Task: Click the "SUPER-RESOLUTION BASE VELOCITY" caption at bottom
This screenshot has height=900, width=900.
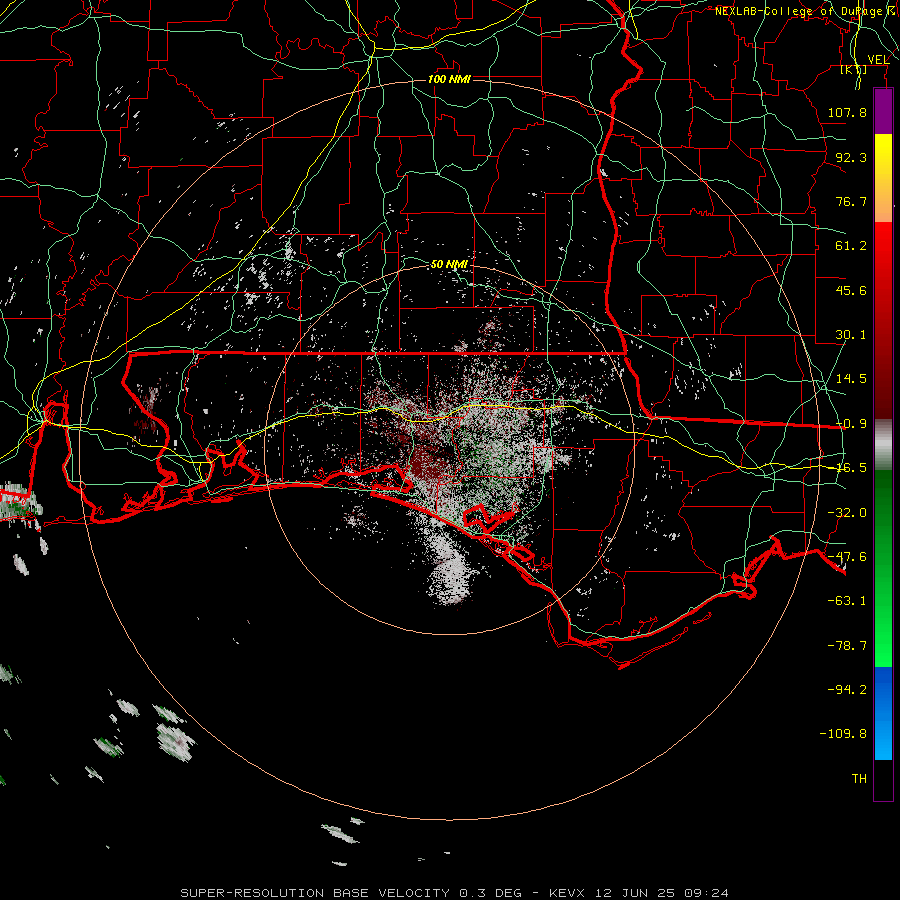Action: [315, 893]
